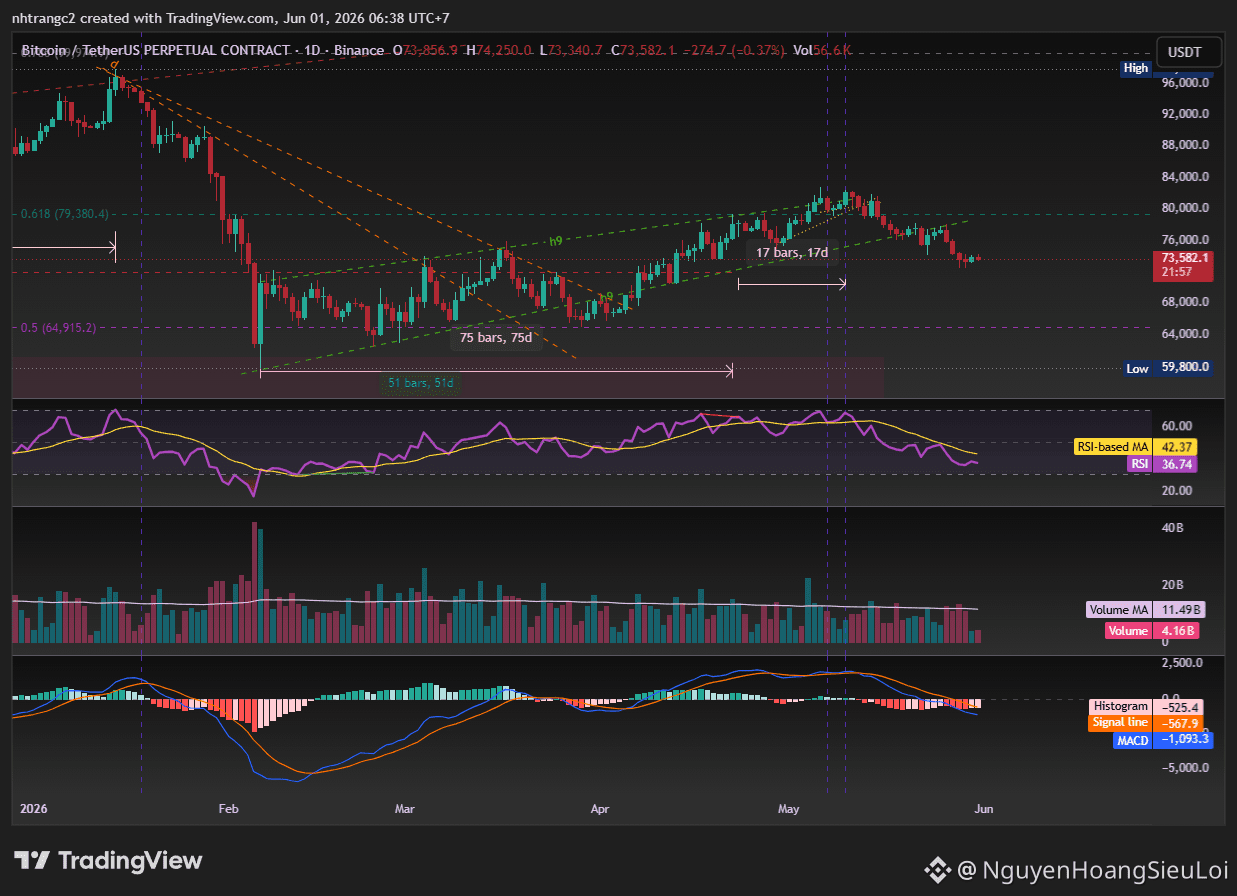Click the Feb label on the time axis
The width and height of the screenshot is (1237, 896).
click(x=227, y=808)
